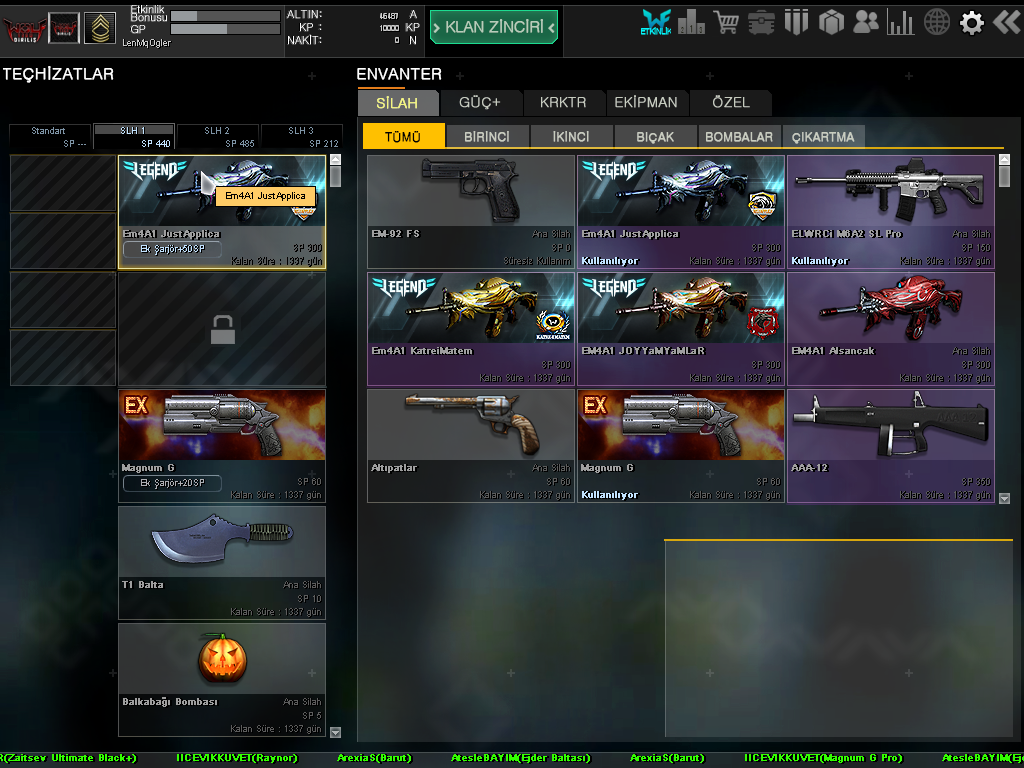The image size is (1024, 768).
Task: Open the ranking podium icon
Action: pyautogui.click(x=691, y=23)
